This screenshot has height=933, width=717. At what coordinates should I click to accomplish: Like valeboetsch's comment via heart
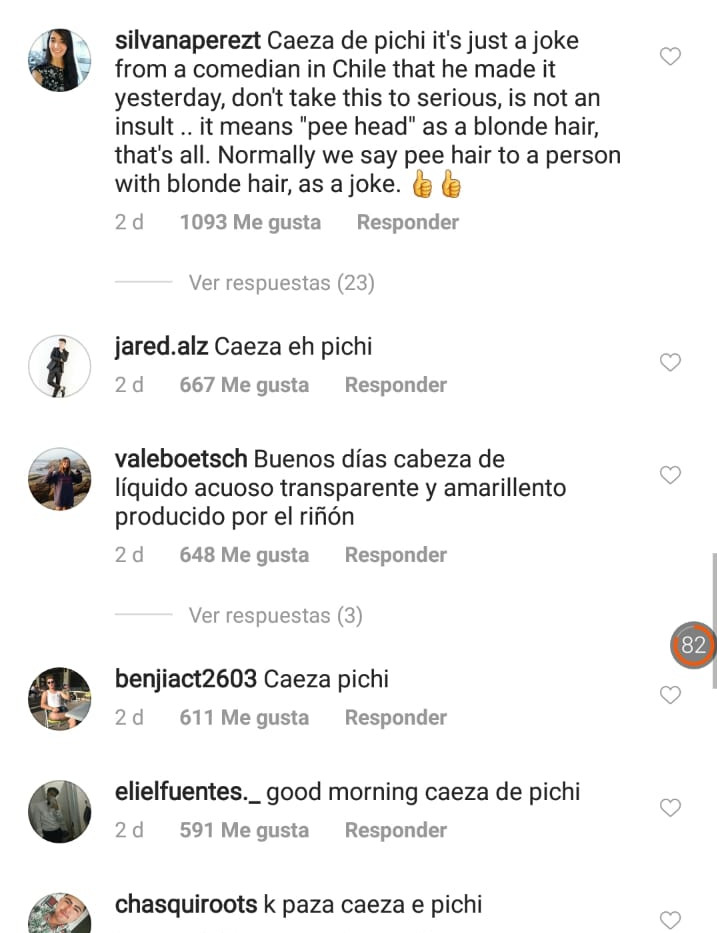coord(671,474)
